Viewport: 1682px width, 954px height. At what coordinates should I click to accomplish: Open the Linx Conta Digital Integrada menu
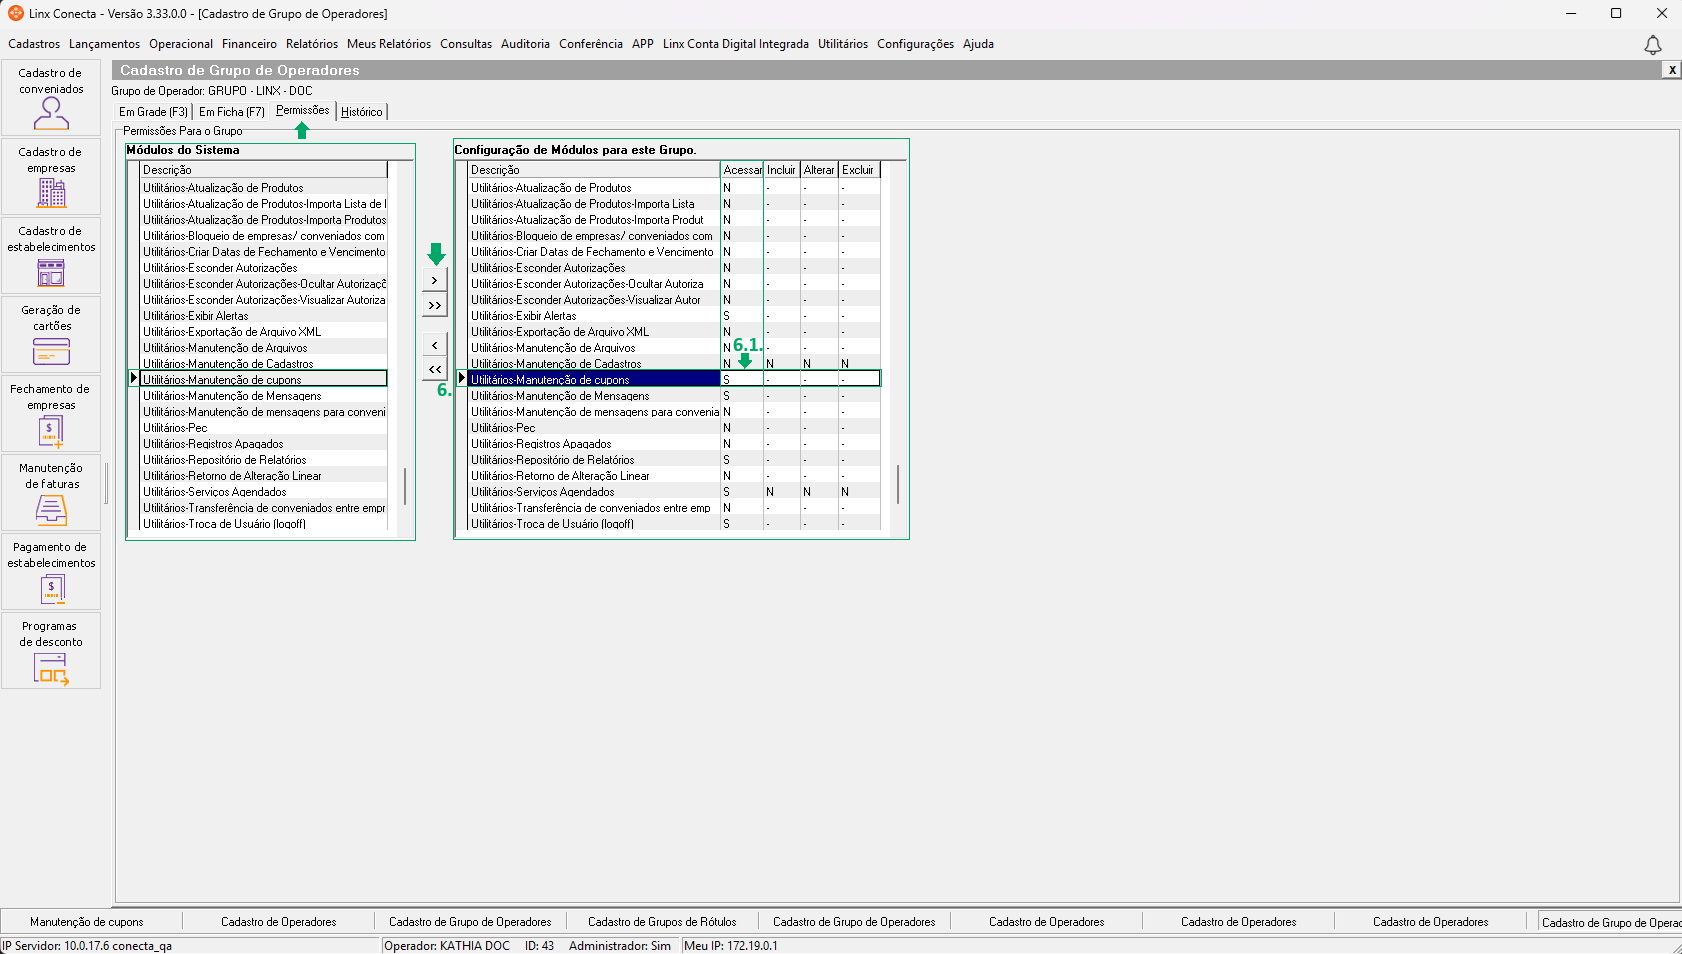[x=736, y=44]
